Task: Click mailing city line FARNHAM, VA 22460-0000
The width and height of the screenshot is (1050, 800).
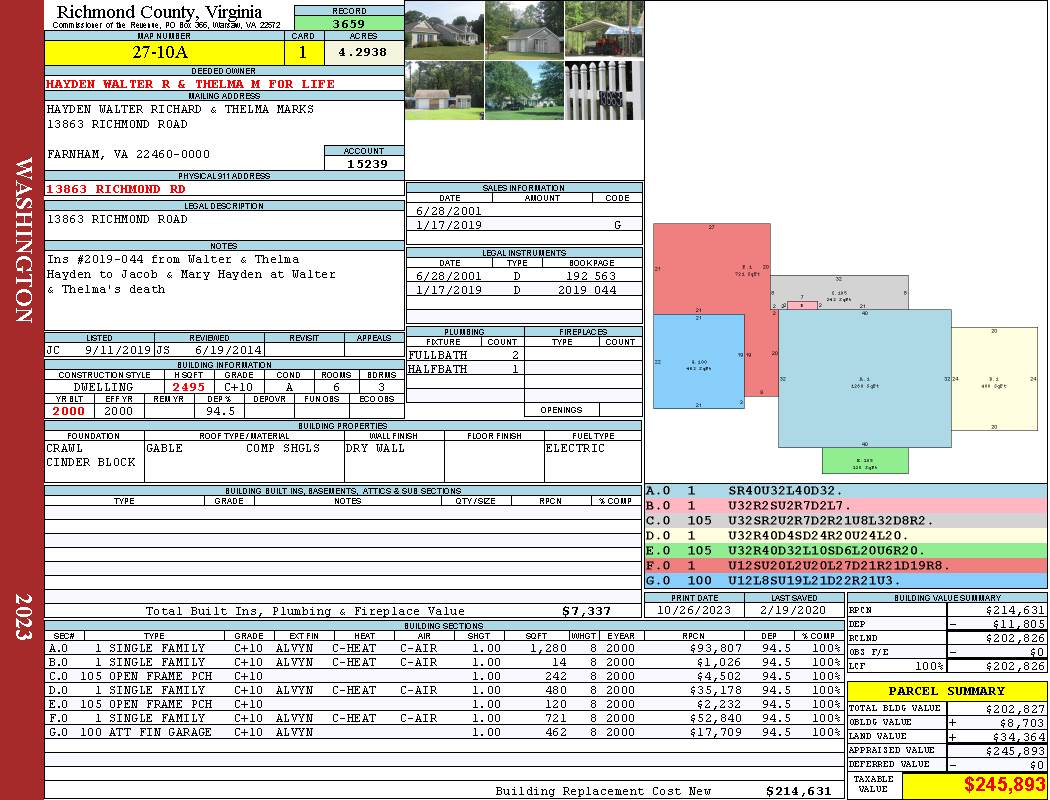Action: point(128,154)
